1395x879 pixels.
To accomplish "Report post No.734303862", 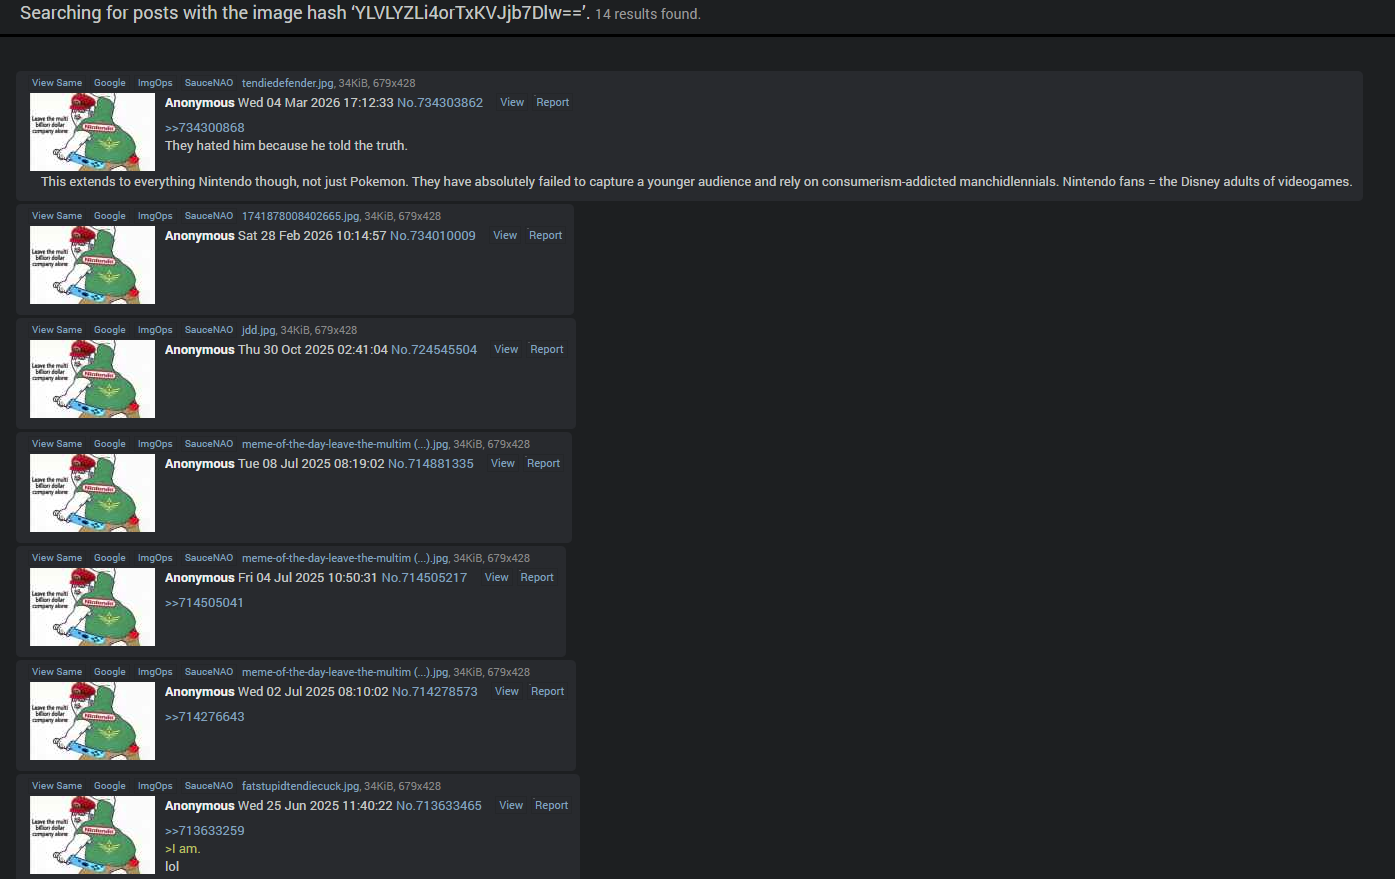I will pos(552,102).
